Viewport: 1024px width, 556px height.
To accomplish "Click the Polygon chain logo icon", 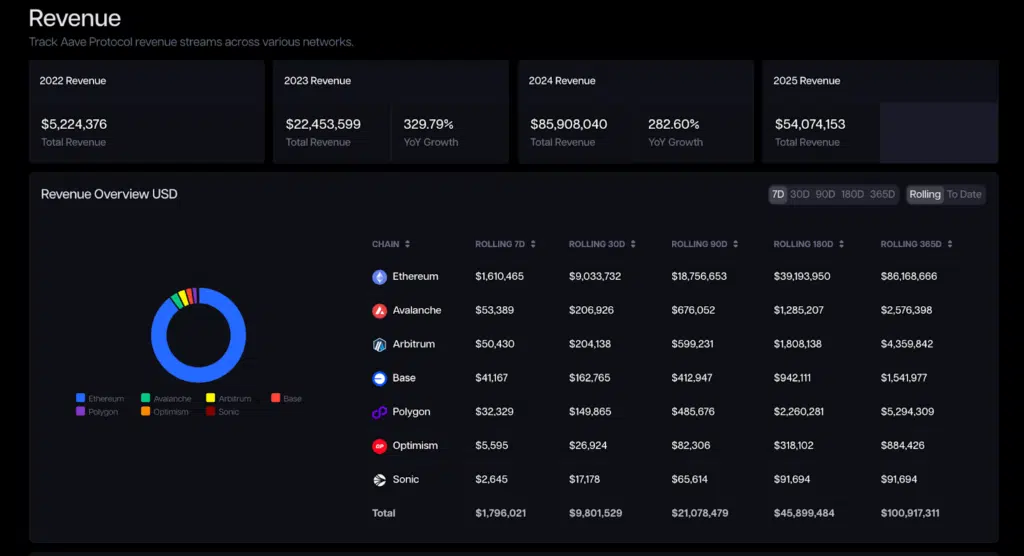I will coord(379,412).
